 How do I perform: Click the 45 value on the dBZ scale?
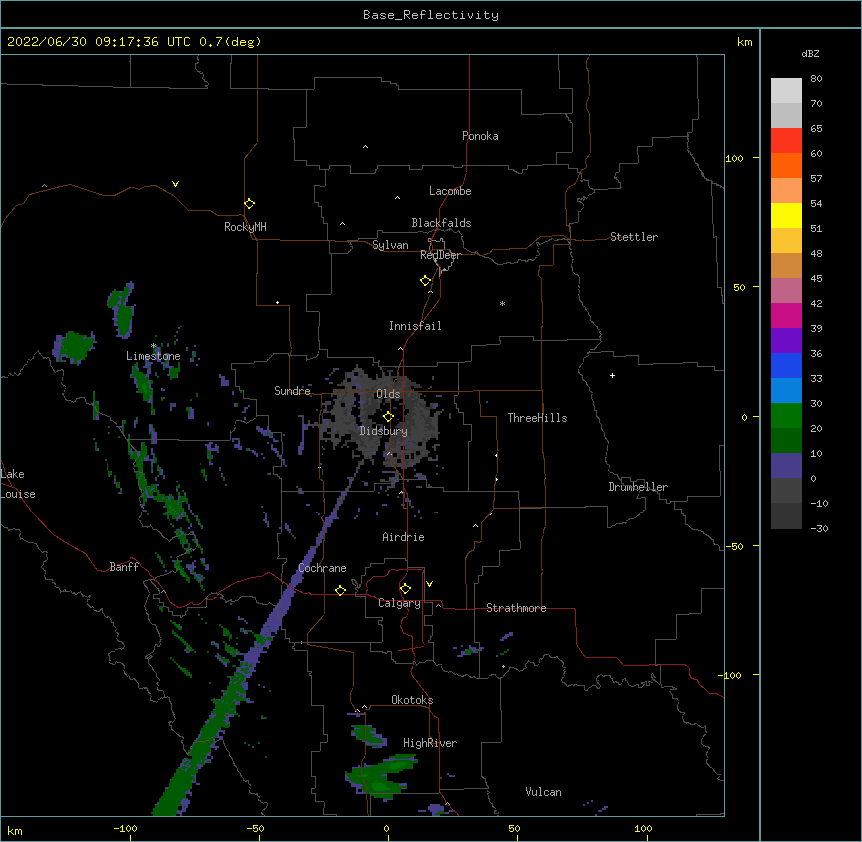[816, 278]
